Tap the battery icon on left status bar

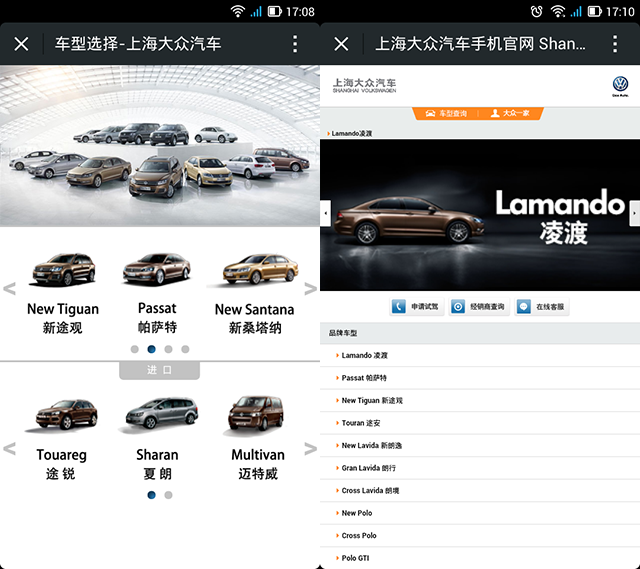275,11
